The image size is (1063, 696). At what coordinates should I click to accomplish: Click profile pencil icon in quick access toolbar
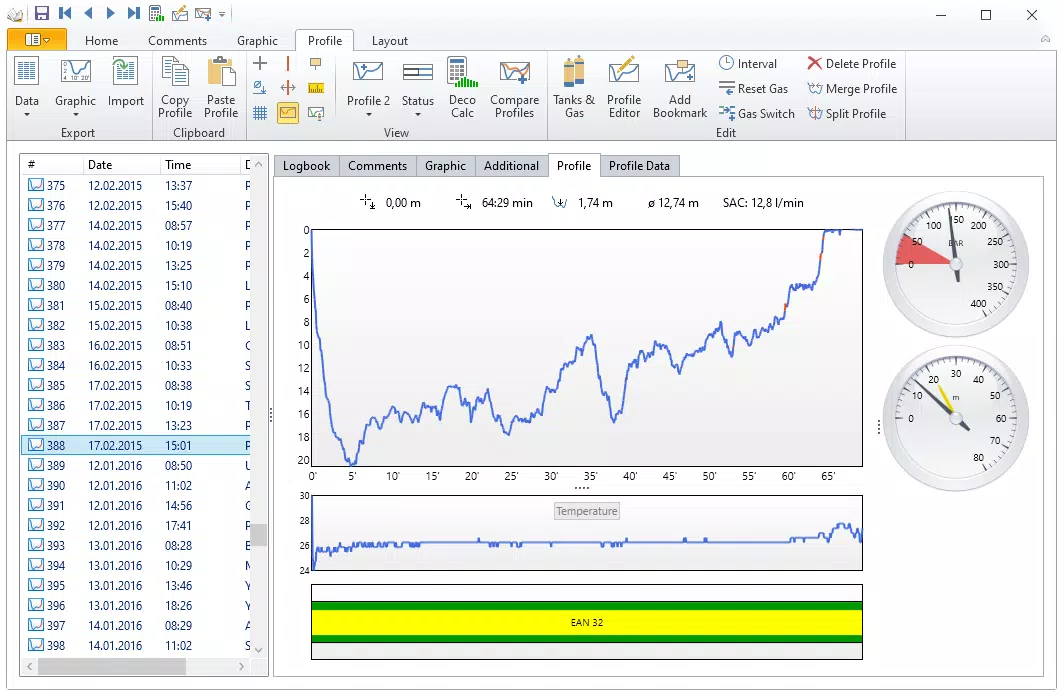pos(179,13)
